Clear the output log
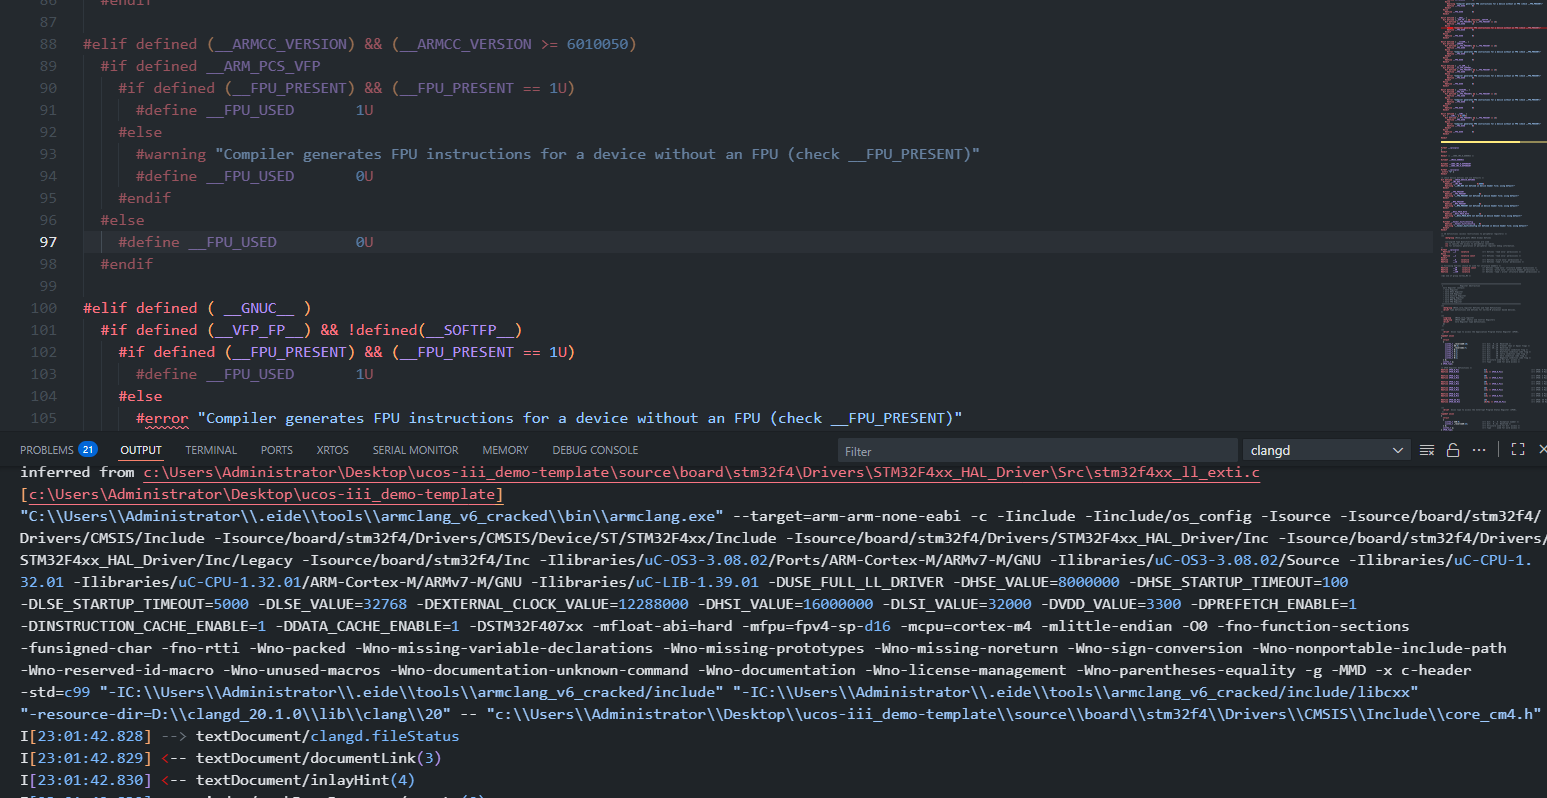The image size is (1547, 798). coord(1427,450)
